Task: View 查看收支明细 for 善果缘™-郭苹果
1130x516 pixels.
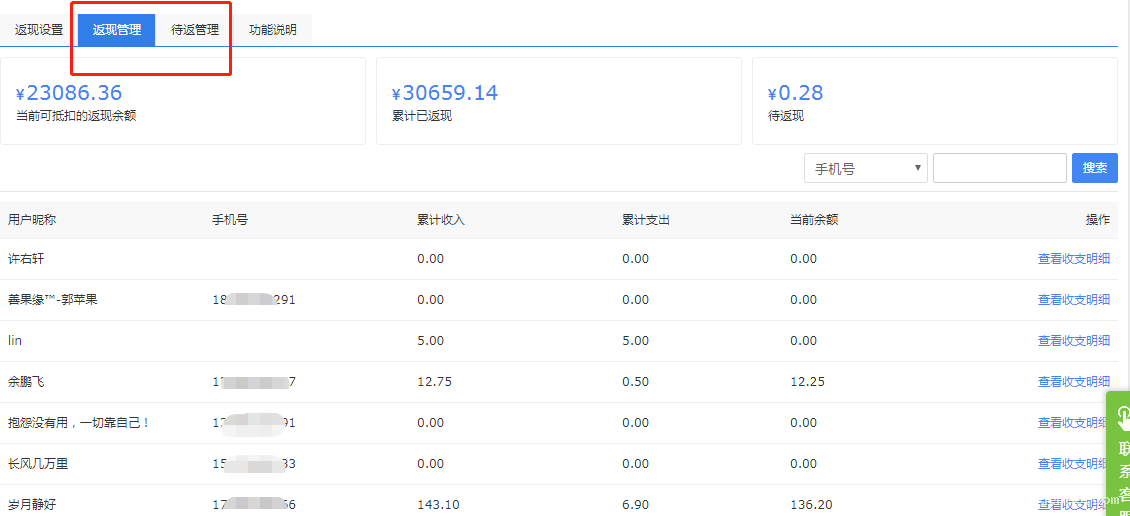Action: coord(1073,300)
